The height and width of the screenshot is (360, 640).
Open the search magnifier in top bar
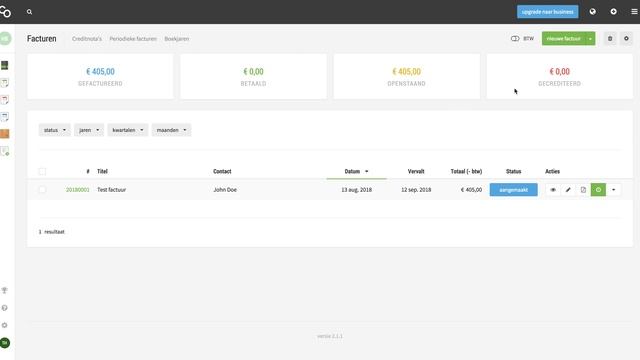pos(29,12)
